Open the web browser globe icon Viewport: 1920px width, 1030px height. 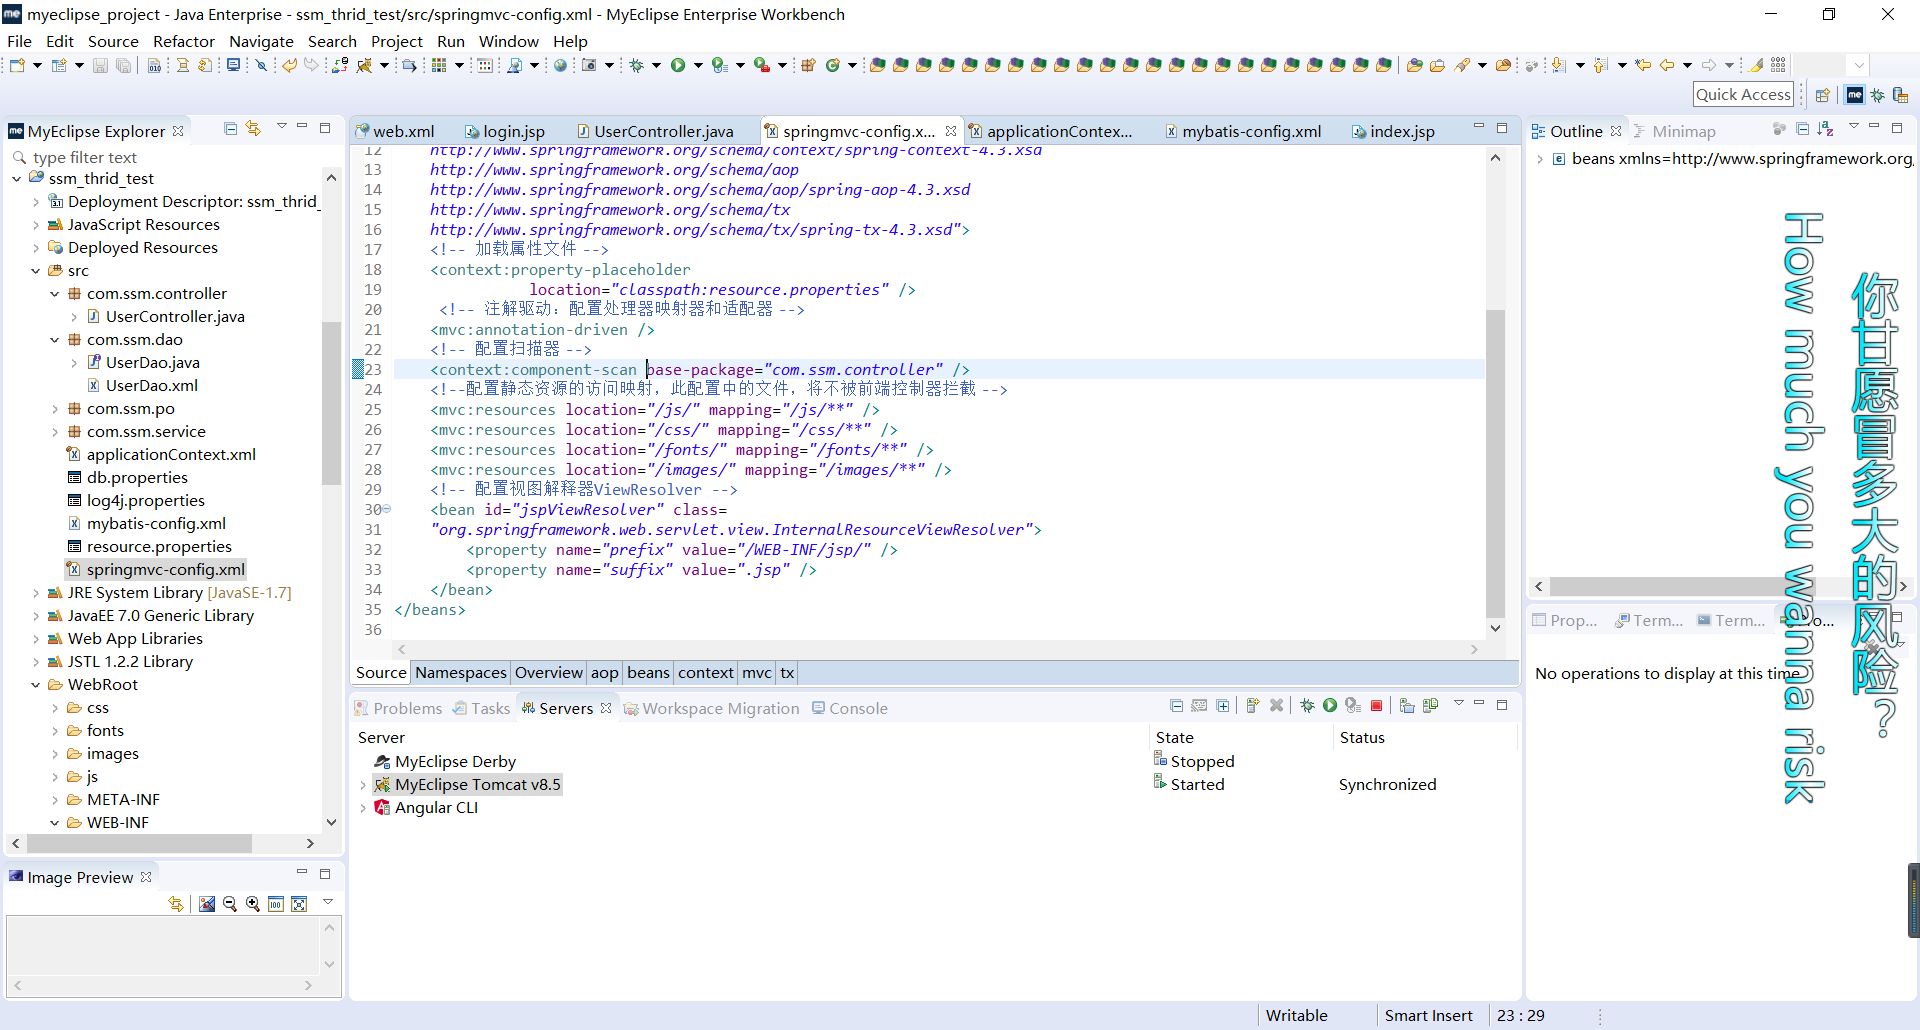[x=561, y=66]
